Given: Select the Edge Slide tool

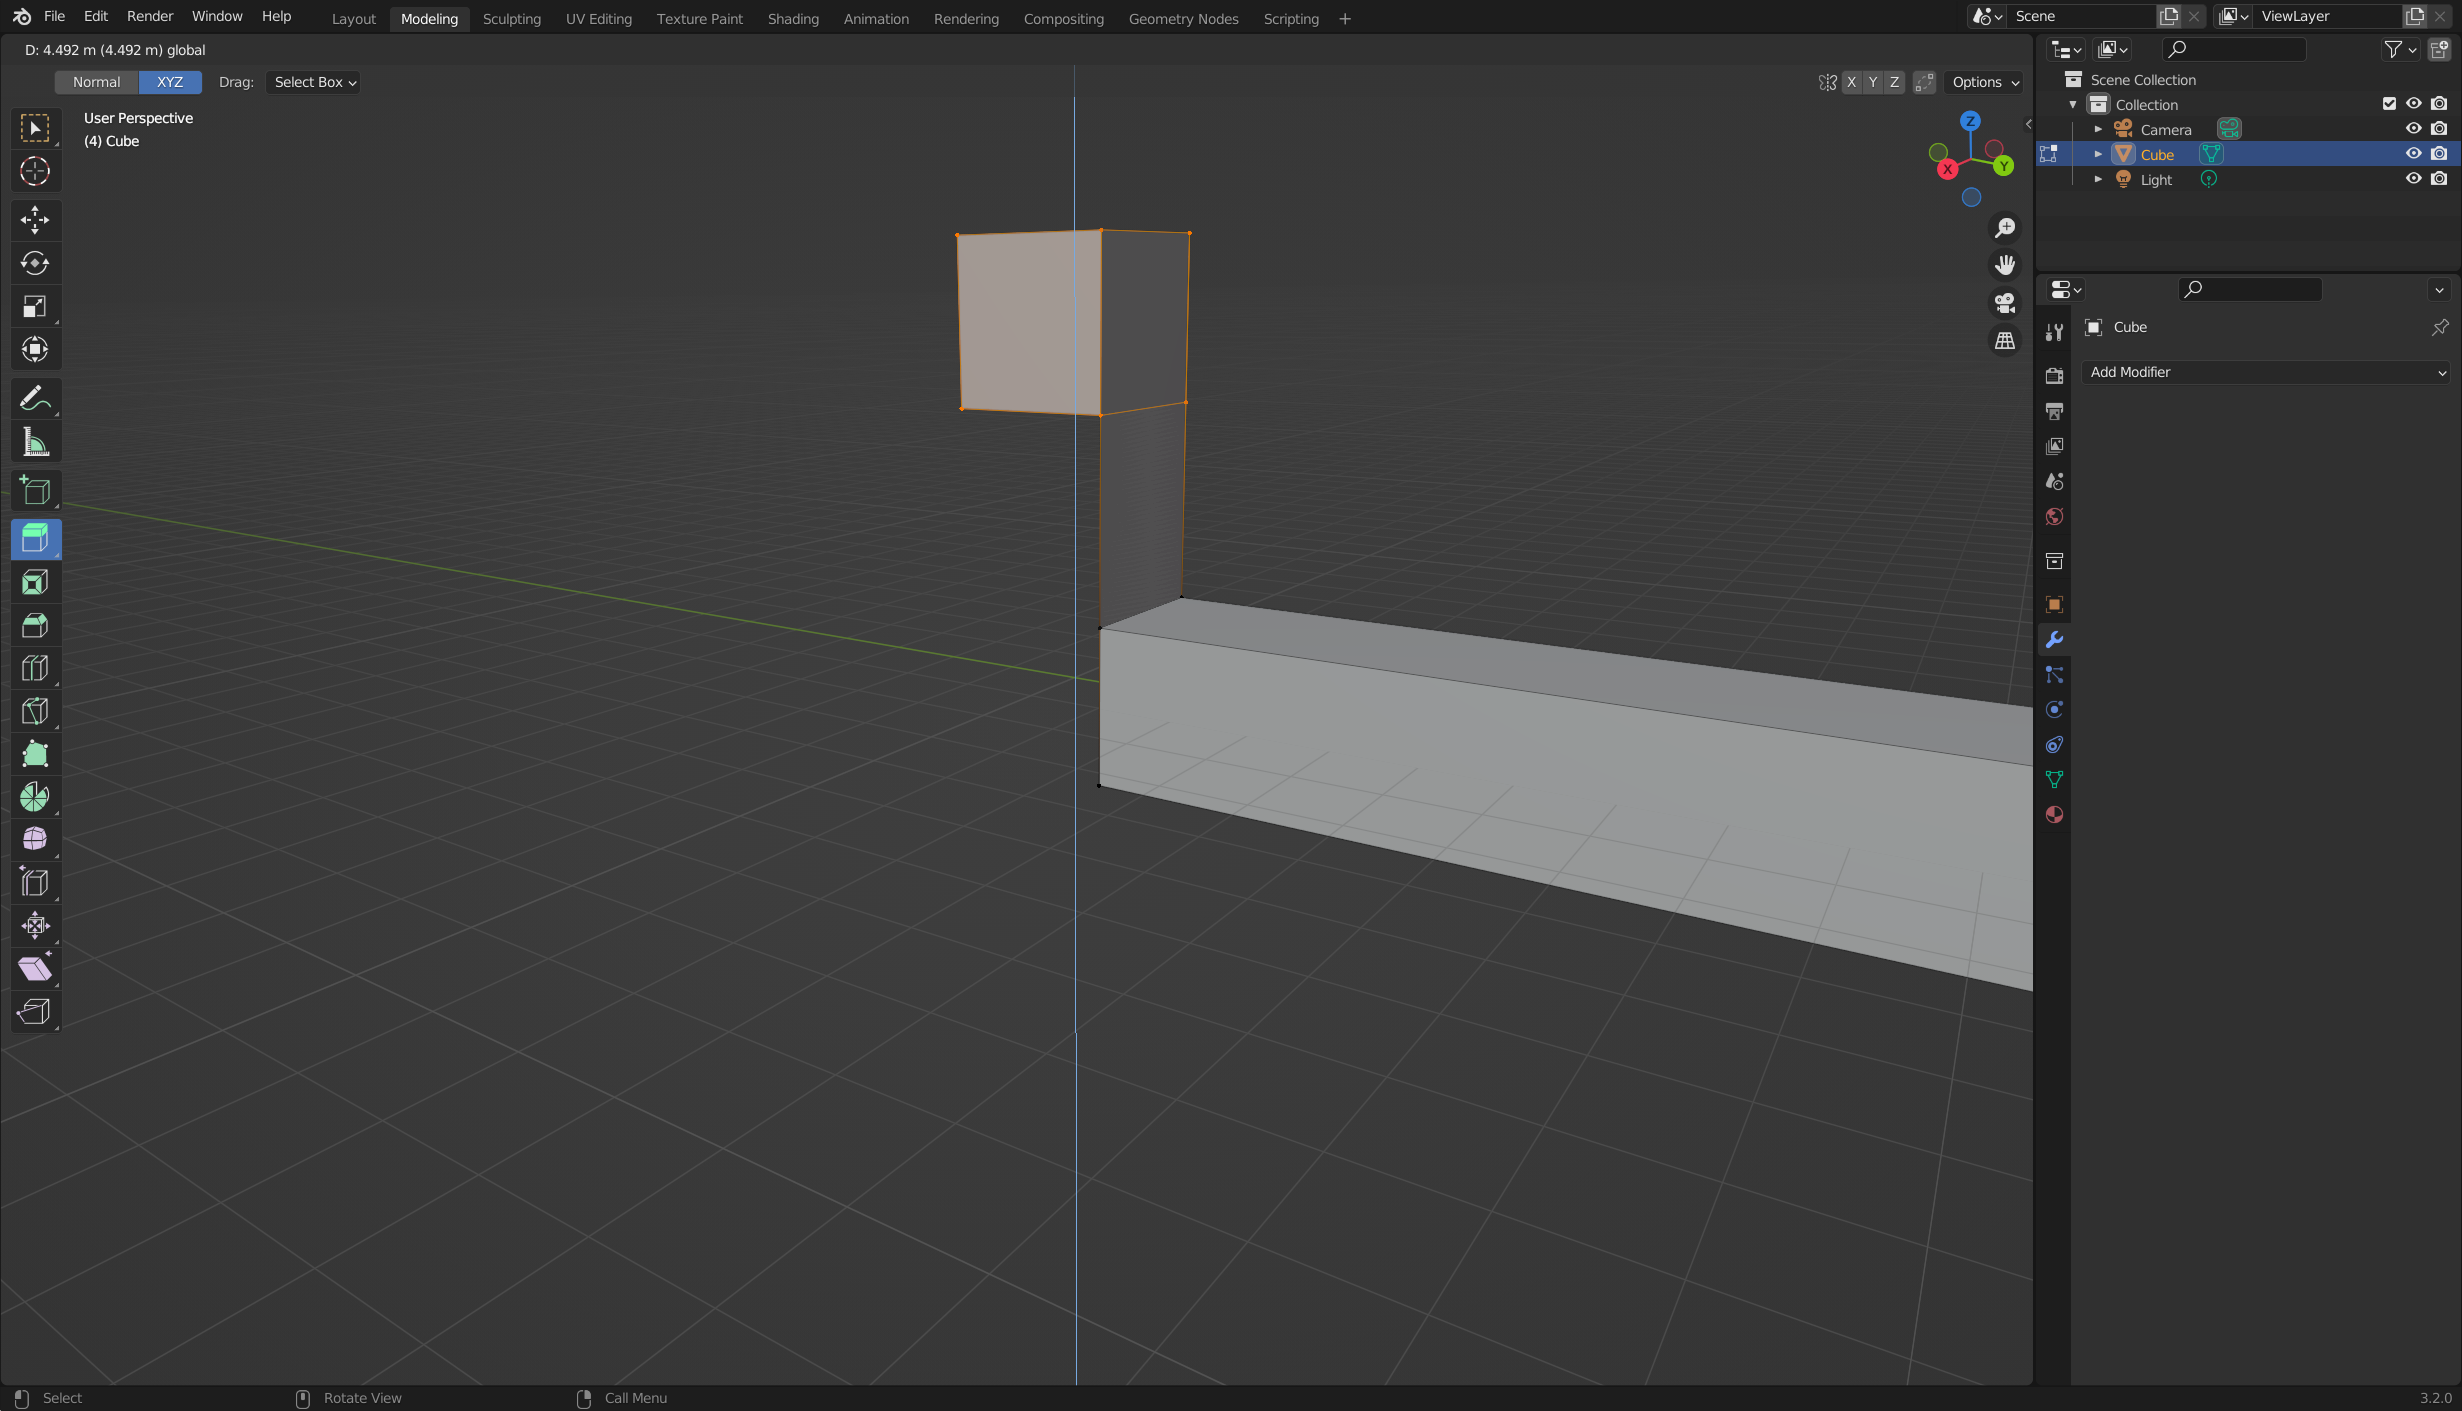Looking at the screenshot, I should pyautogui.click(x=35, y=882).
